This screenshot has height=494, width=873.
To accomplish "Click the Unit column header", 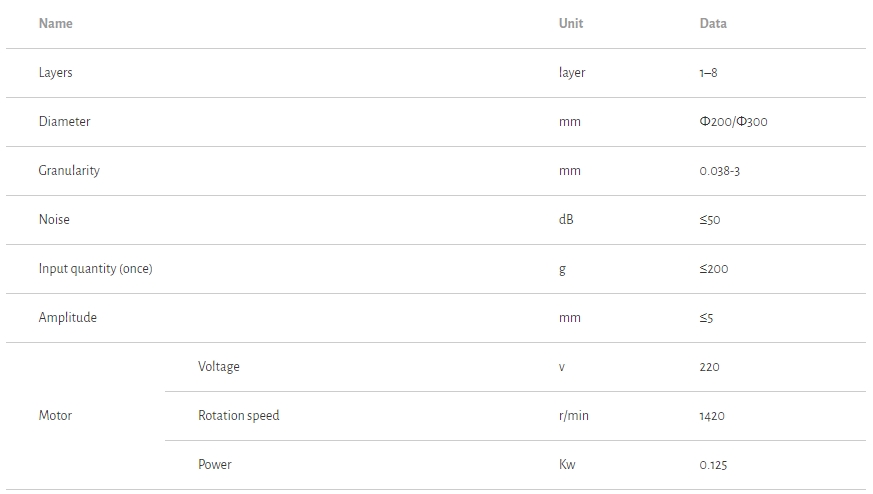I will [570, 23].
